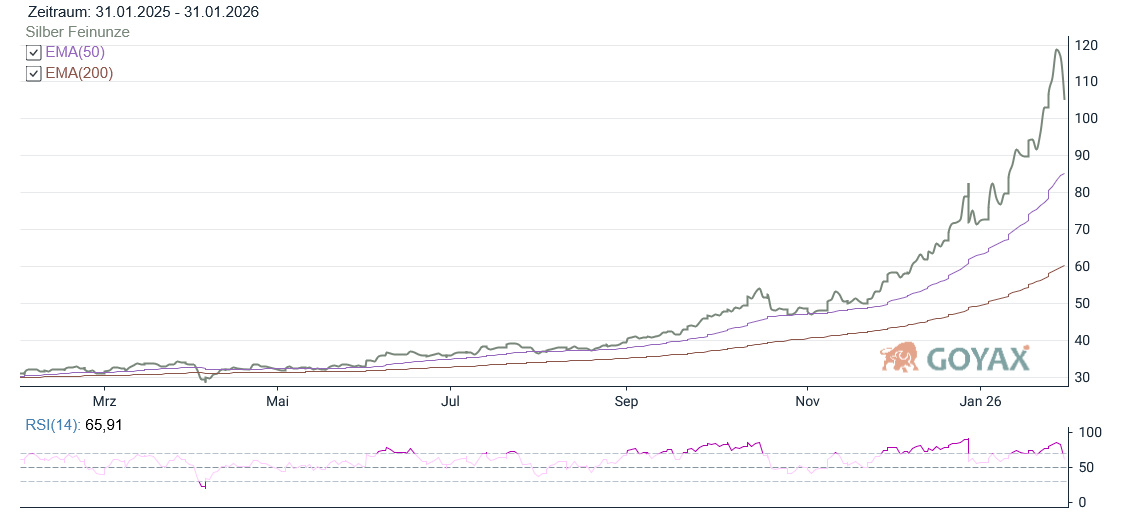Select the Mrz marker on time axis
This screenshot has height=513, width=1140.
105,402
